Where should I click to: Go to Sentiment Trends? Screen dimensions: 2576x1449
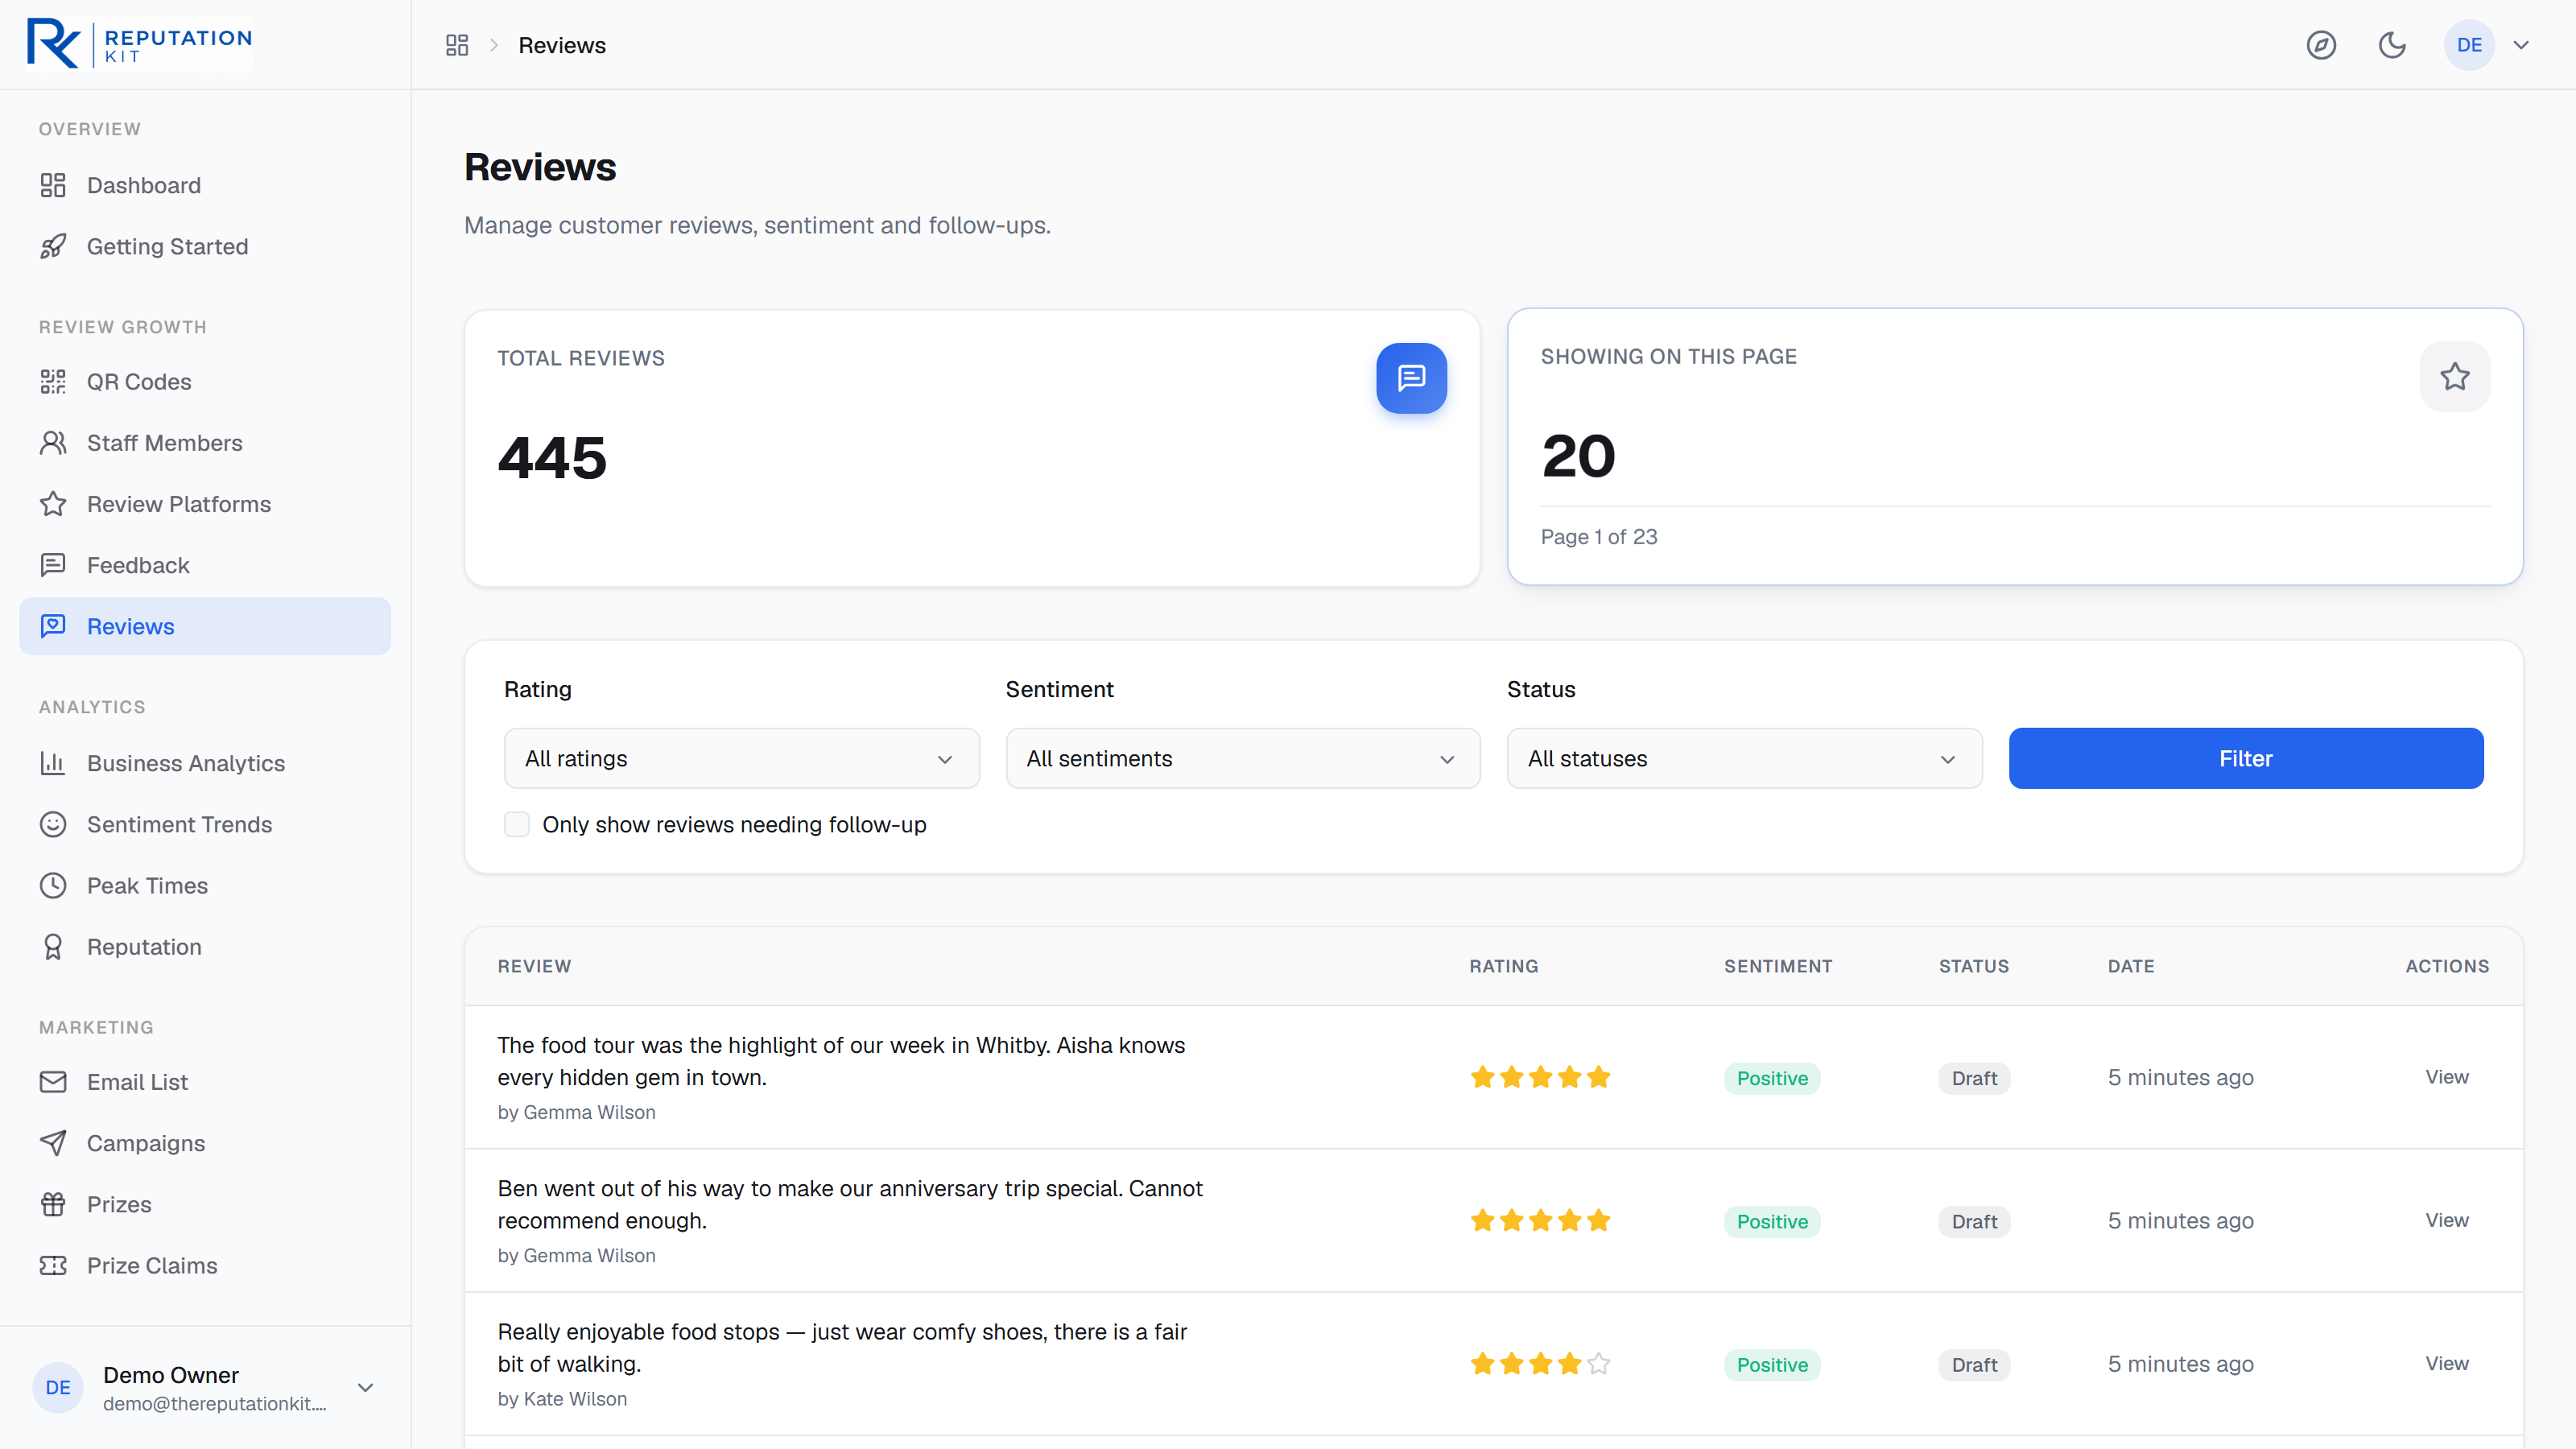click(x=205, y=824)
